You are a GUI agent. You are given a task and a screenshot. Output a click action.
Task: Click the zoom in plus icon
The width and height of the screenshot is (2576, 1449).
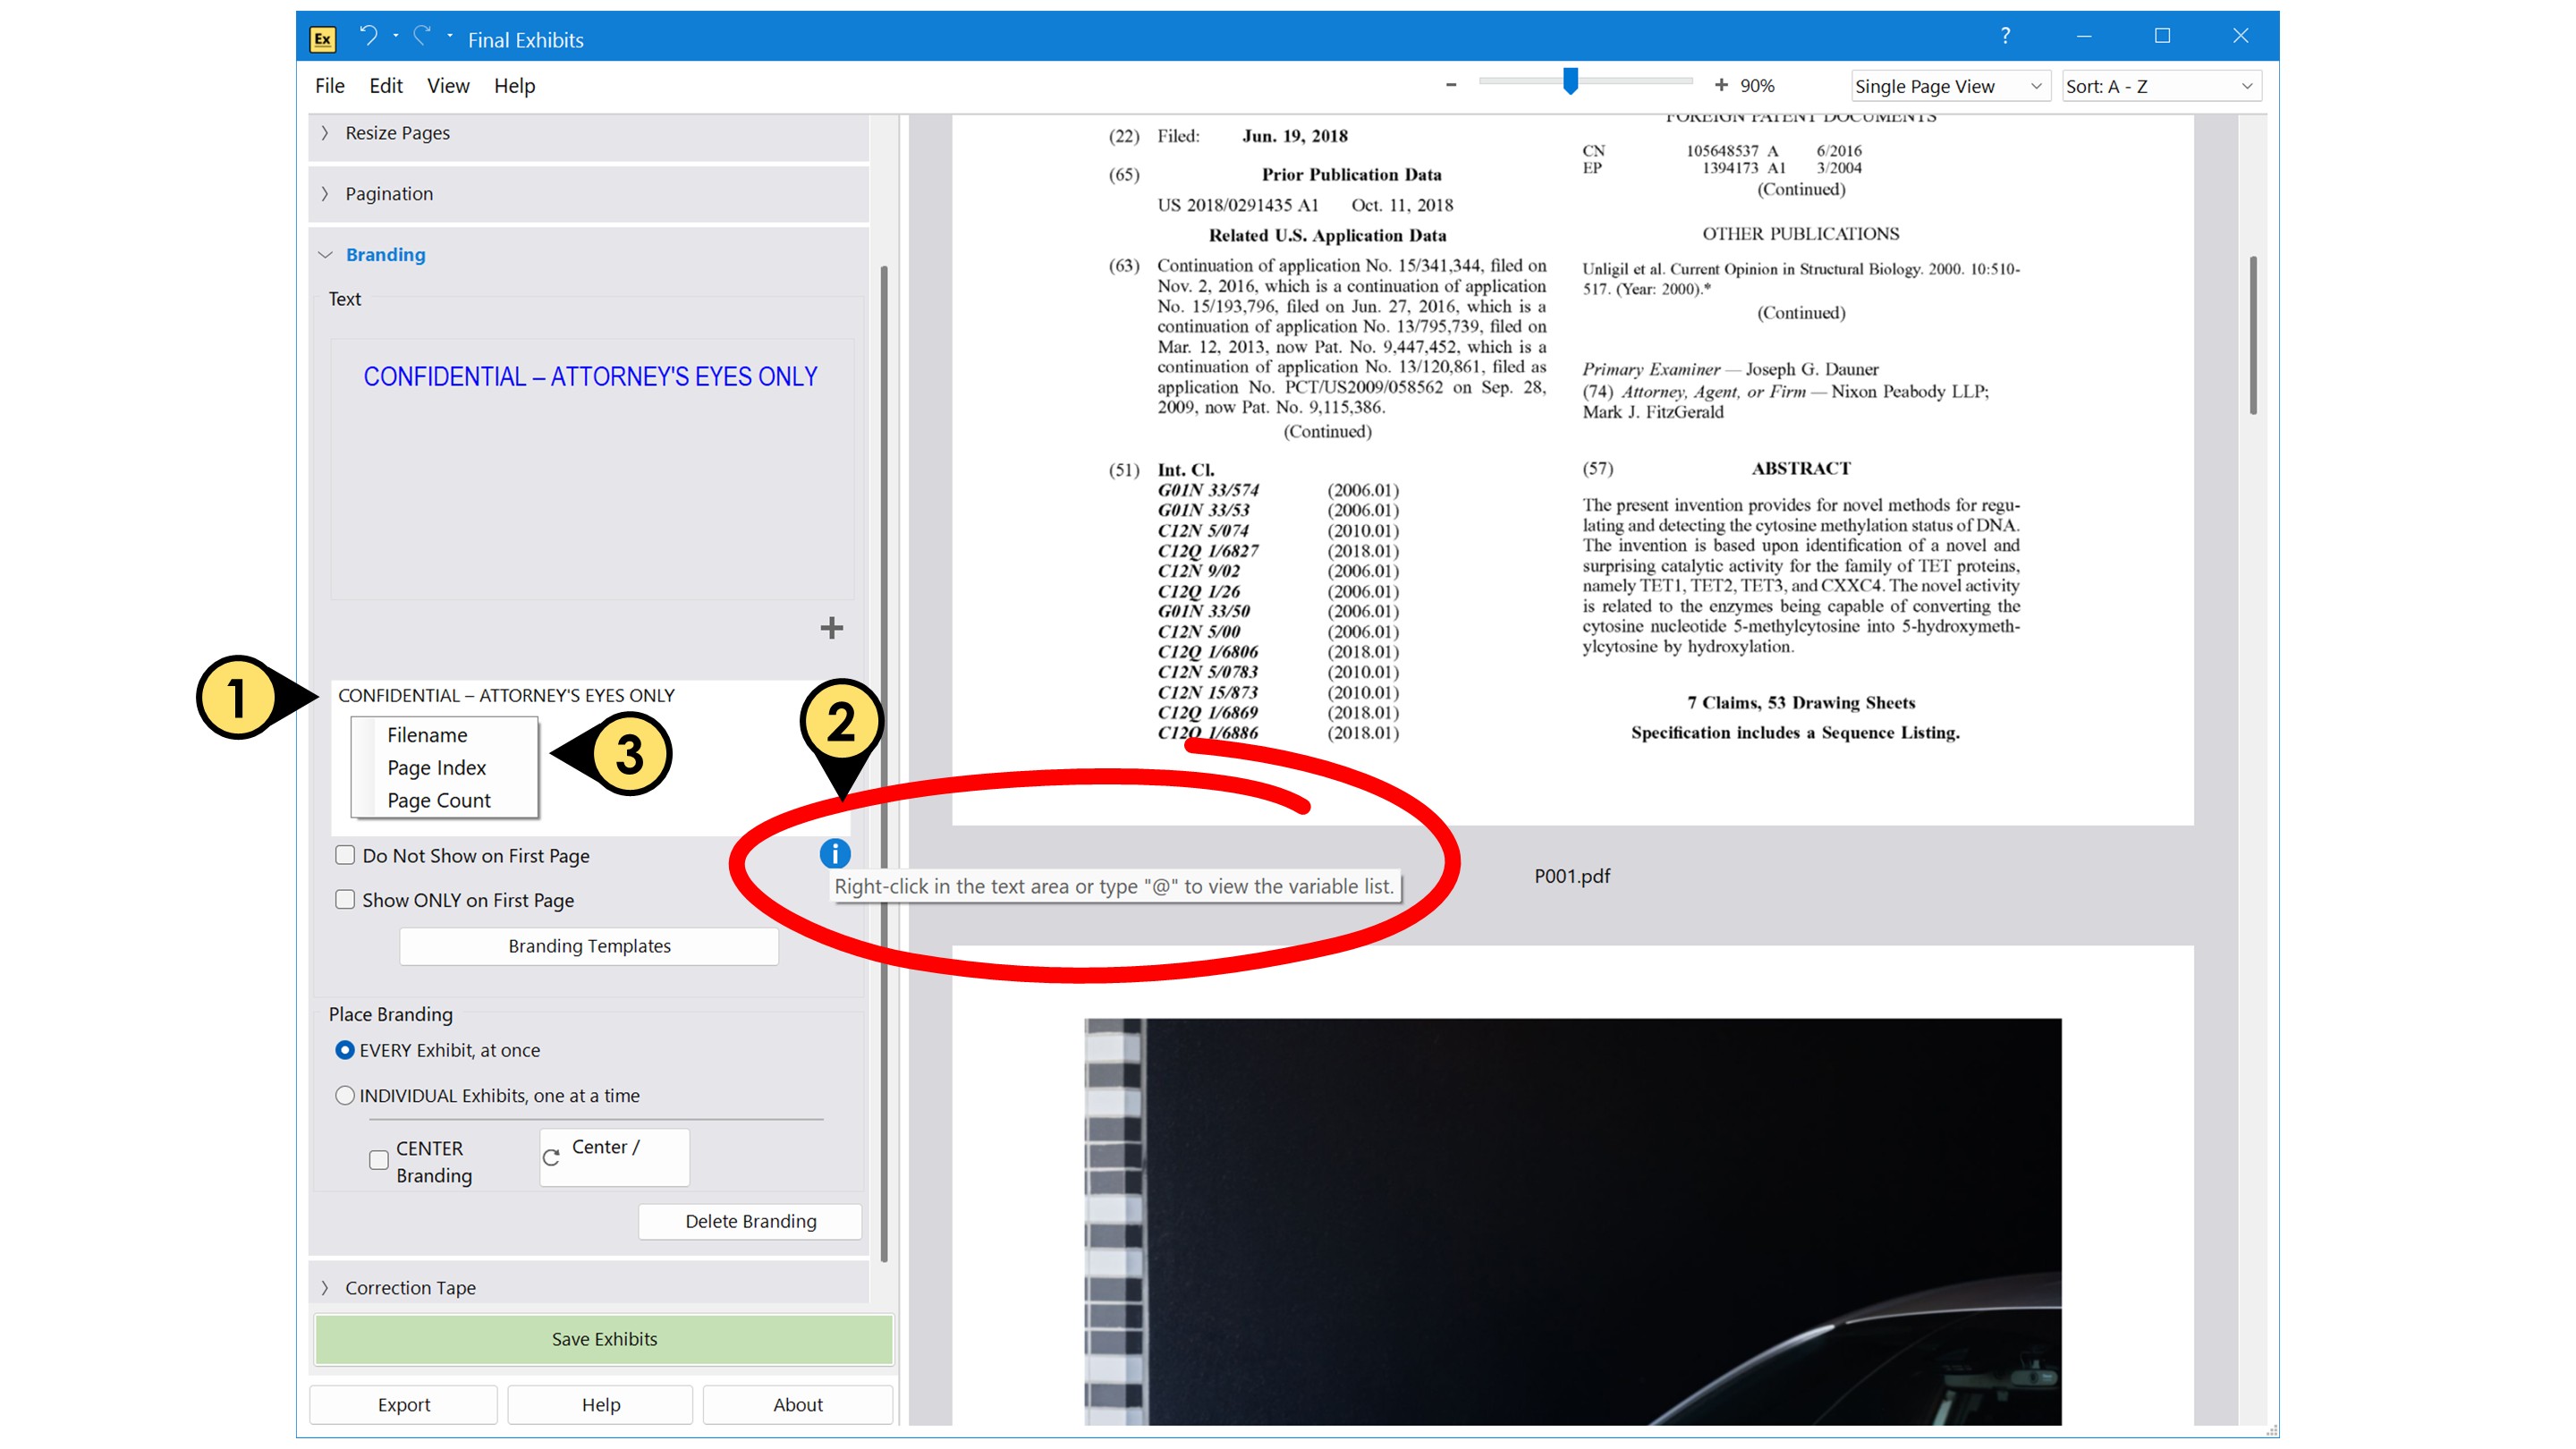tap(1720, 85)
